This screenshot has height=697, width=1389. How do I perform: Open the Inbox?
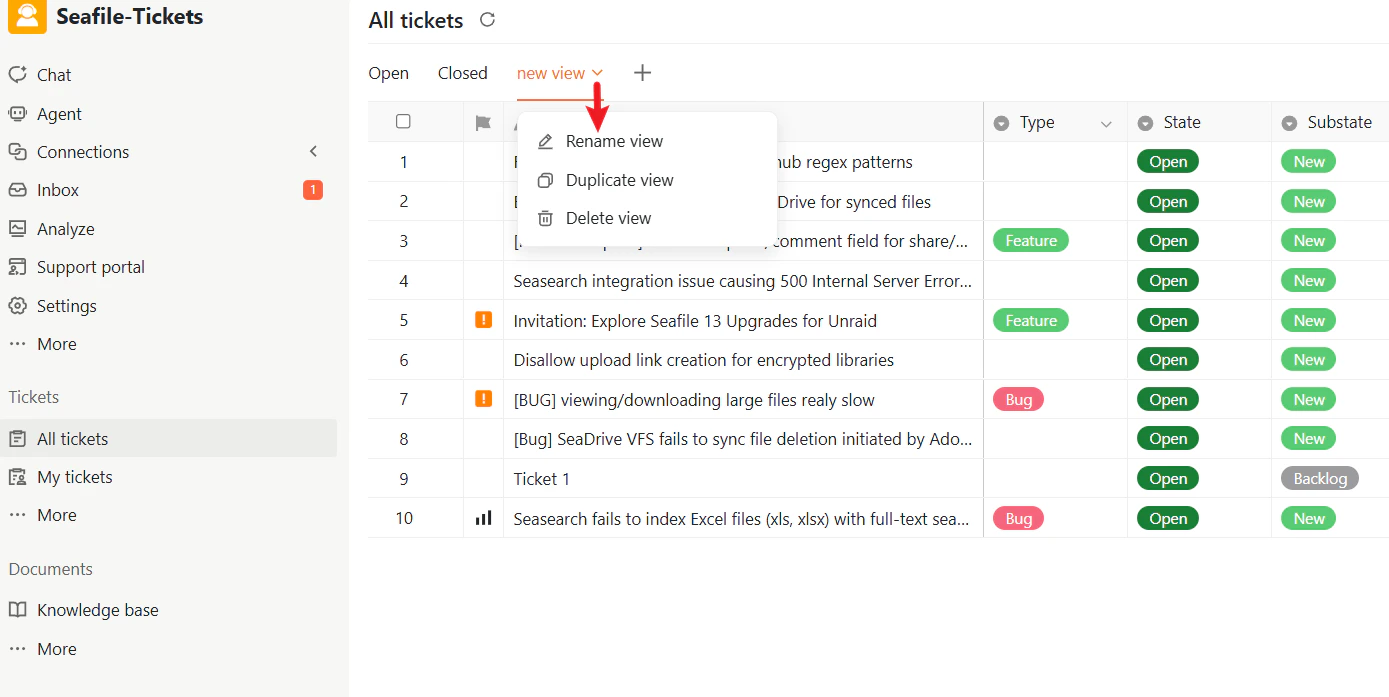pos(58,190)
